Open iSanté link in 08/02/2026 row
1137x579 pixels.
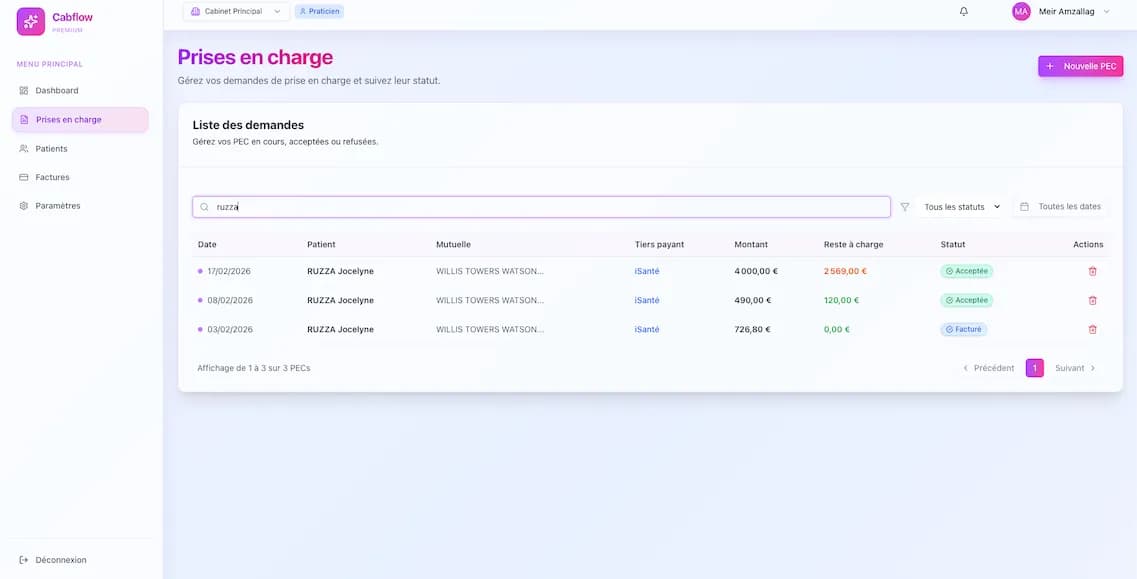click(x=647, y=300)
